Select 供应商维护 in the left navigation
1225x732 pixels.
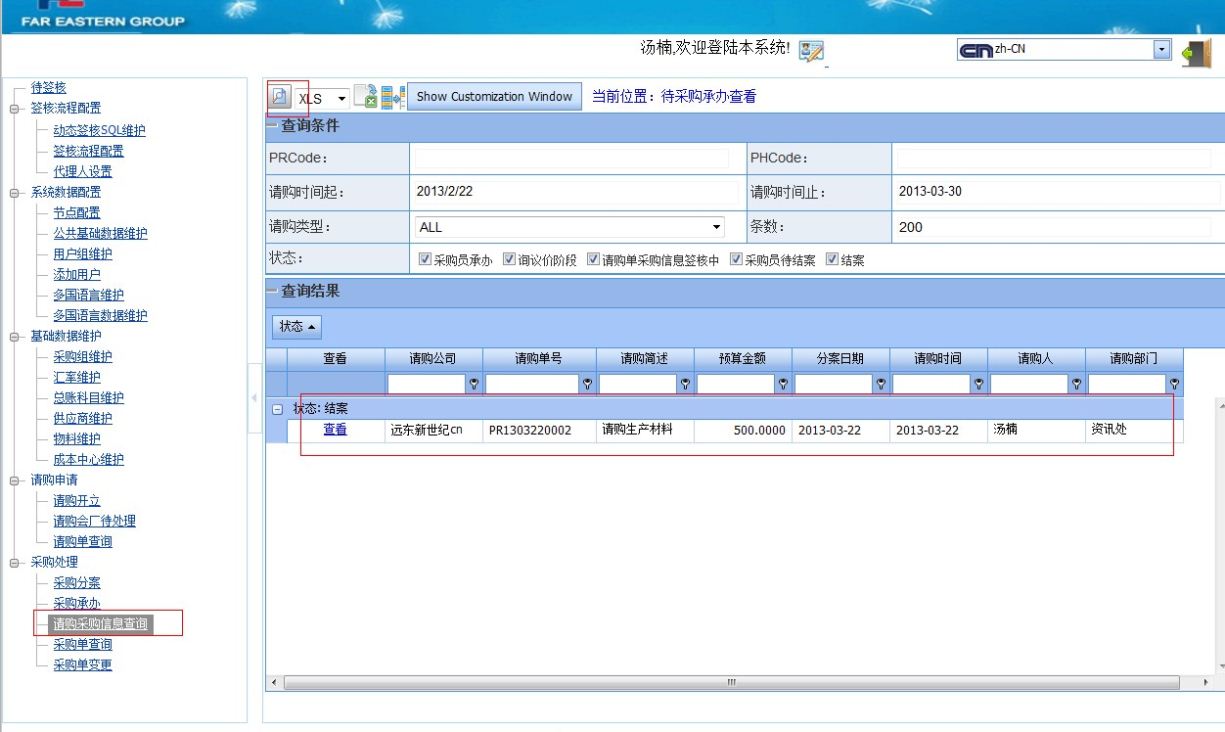pos(82,418)
